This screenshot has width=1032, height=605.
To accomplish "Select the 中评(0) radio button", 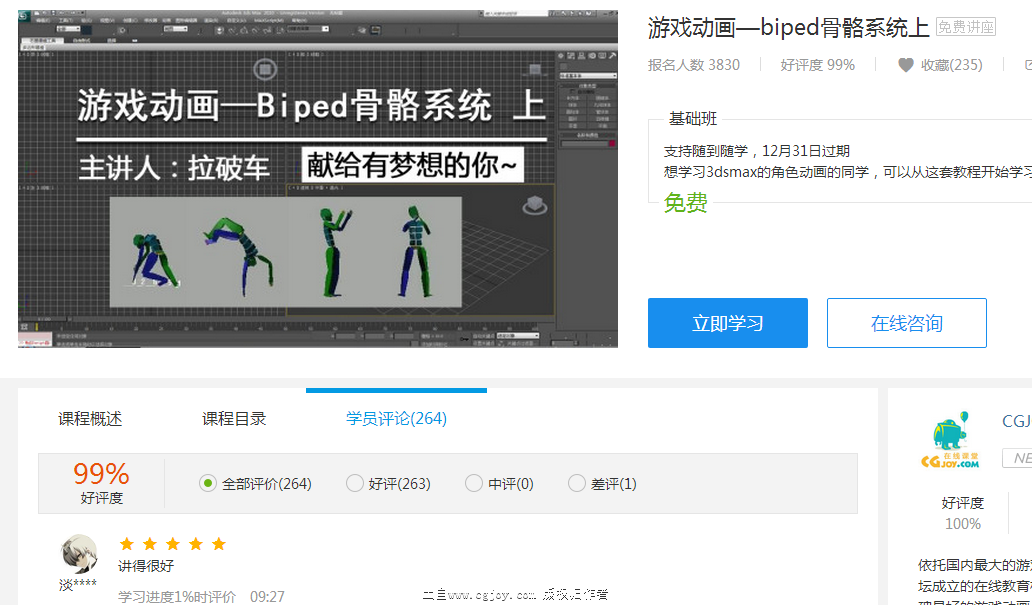I will coord(474,484).
